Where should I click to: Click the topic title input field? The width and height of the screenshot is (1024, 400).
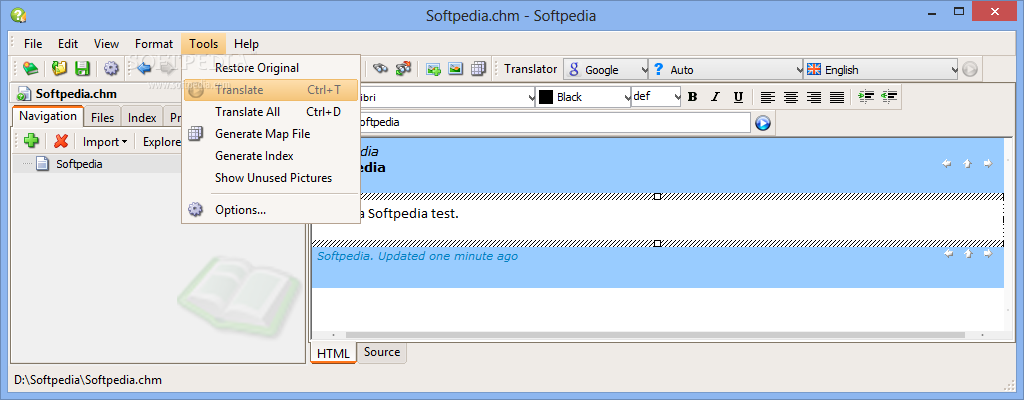(554, 122)
